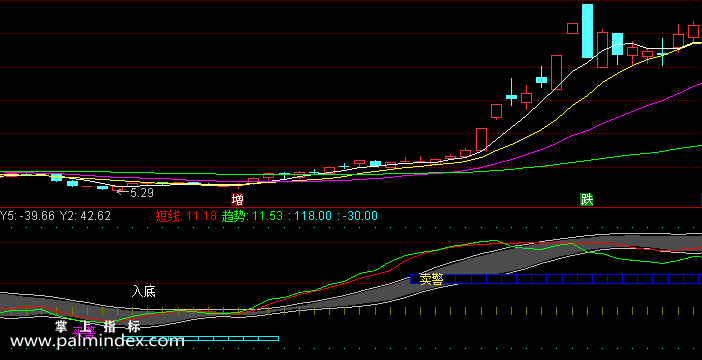This screenshot has width=702, height=360.
Task: Click the 掌上指标 watermark text
Action: [x=98, y=326]
